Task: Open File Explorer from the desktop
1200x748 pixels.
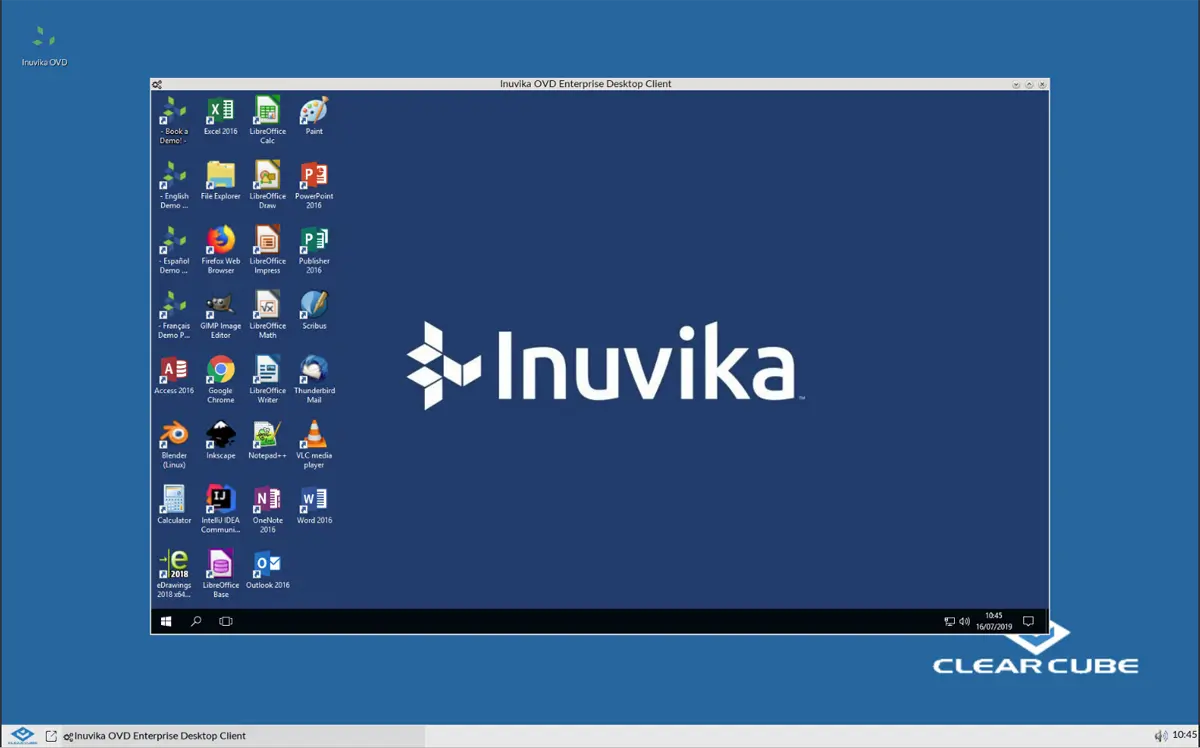Action: coord(220,181)
